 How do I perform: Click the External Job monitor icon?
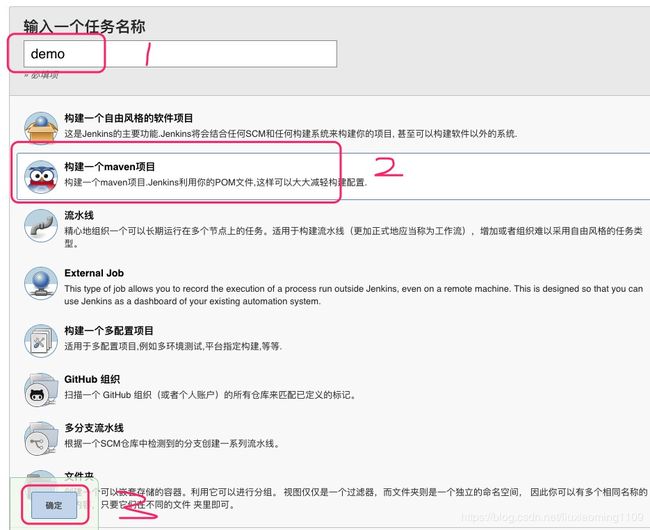pyautogui.click(x=41, y=283)
